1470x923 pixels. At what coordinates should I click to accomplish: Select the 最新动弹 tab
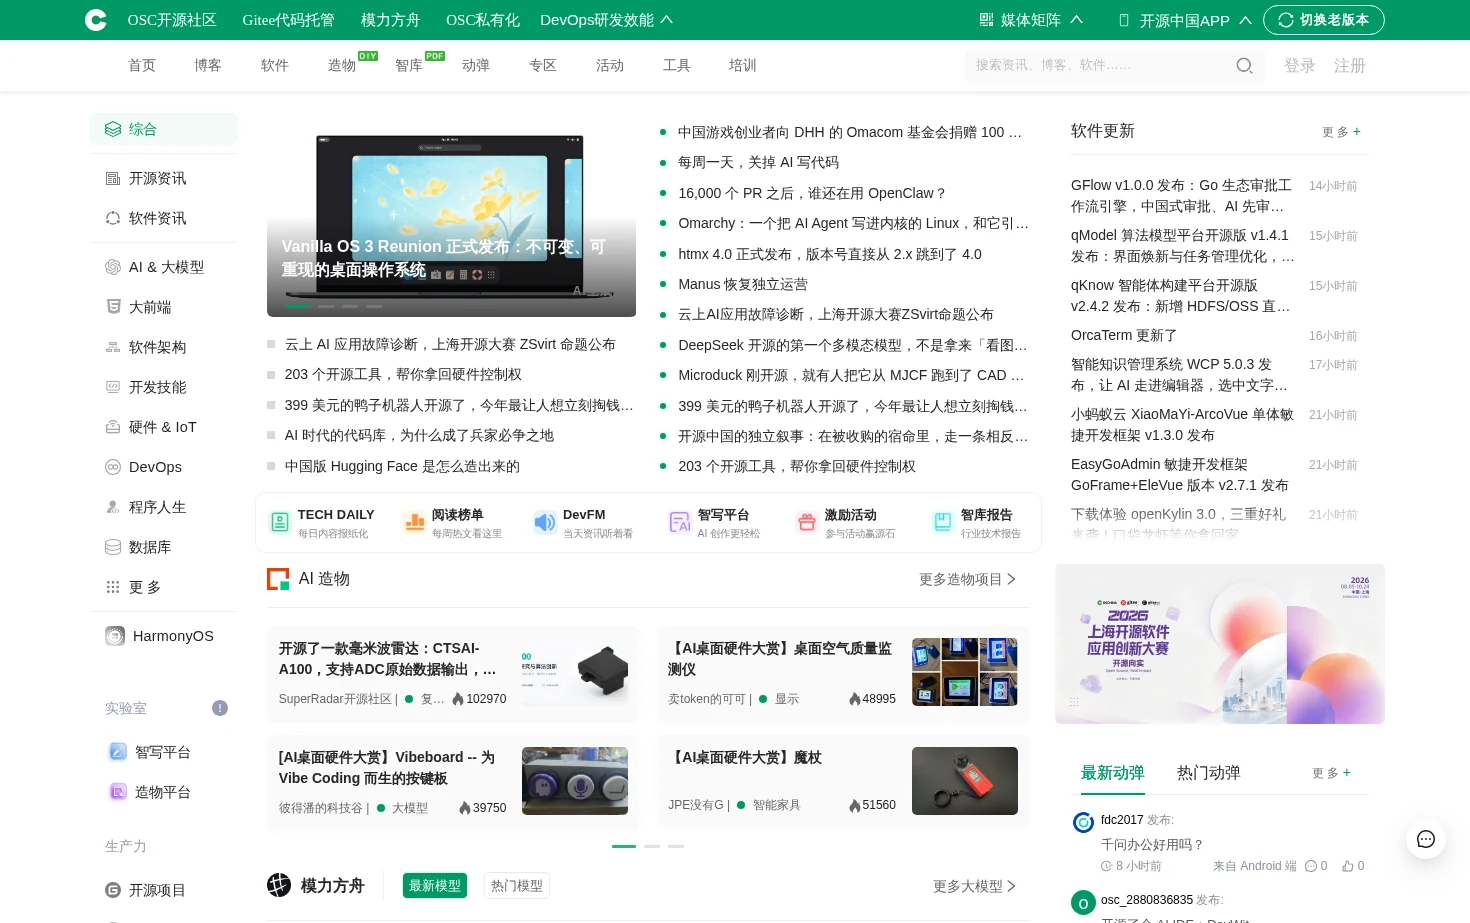[x=1112, y=772]
